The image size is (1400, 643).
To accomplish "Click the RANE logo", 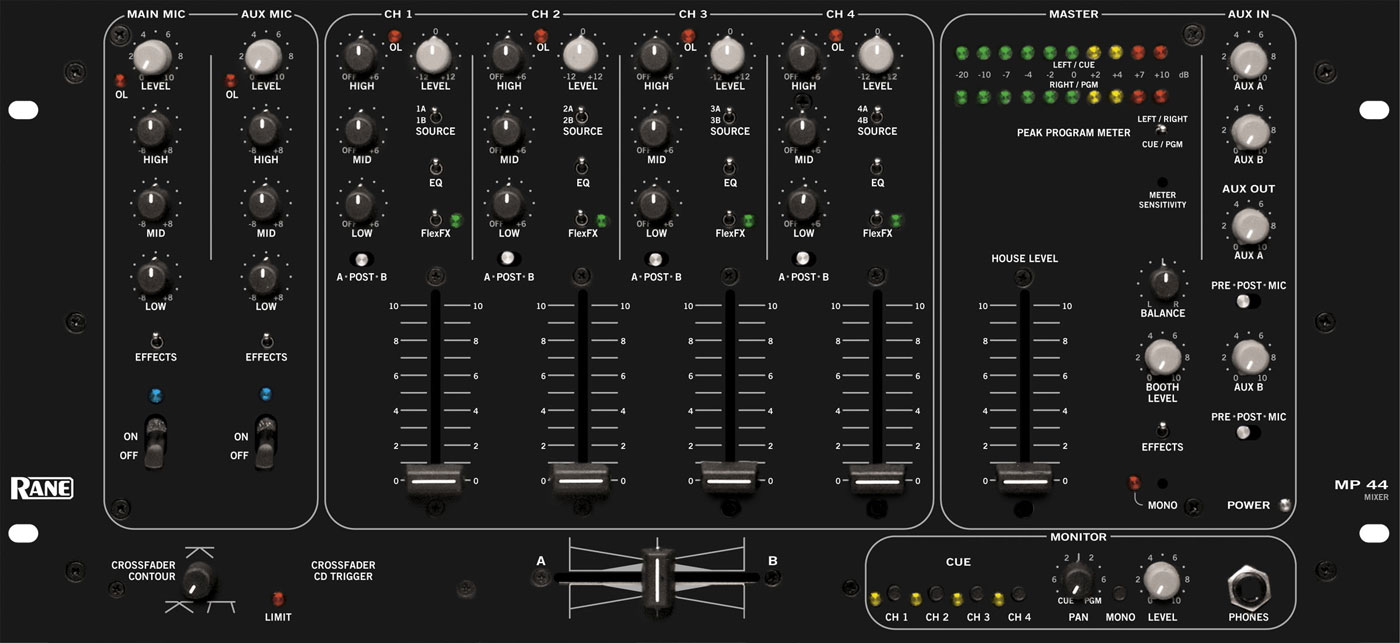I will point(41,489).
